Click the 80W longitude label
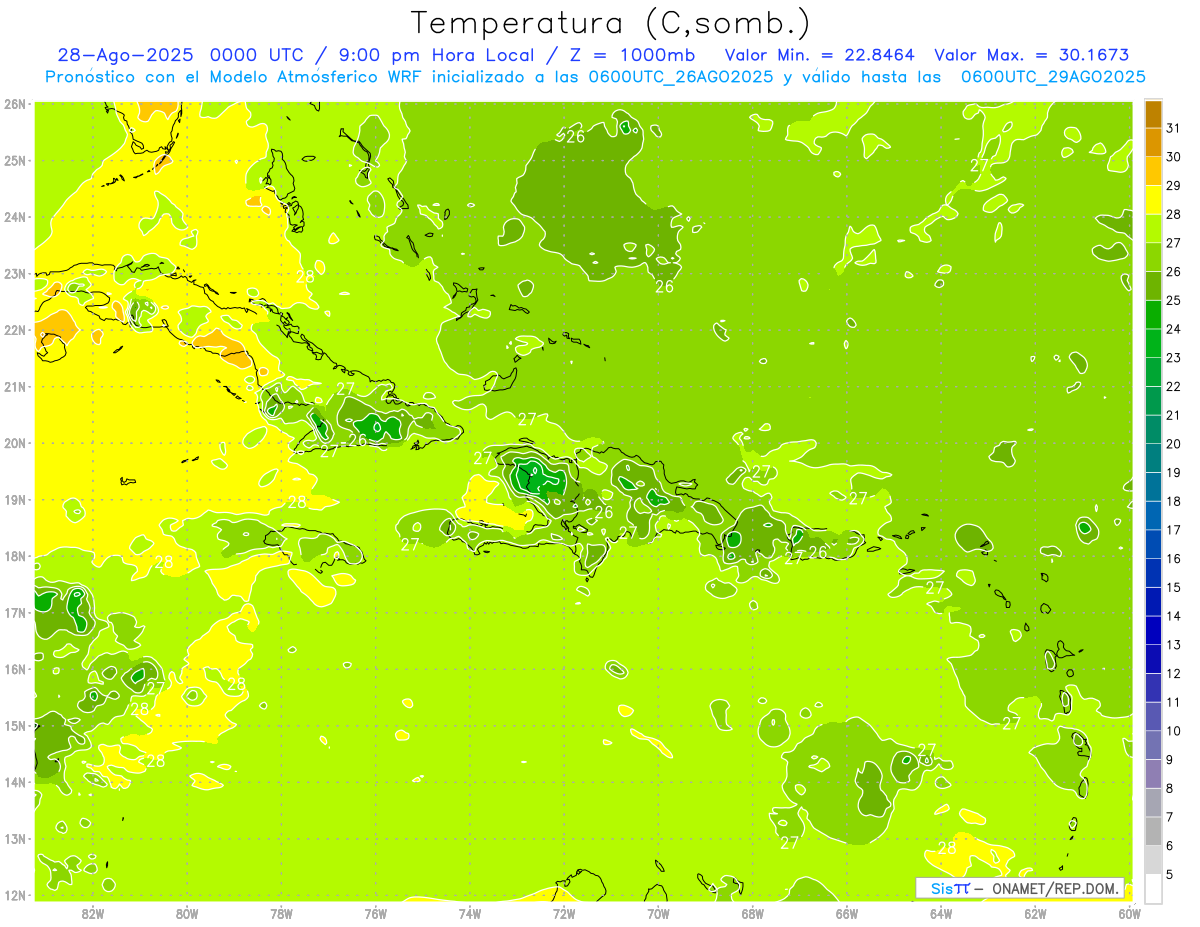This screenshot has width=1200, height=927. click(x=187, y=913)
